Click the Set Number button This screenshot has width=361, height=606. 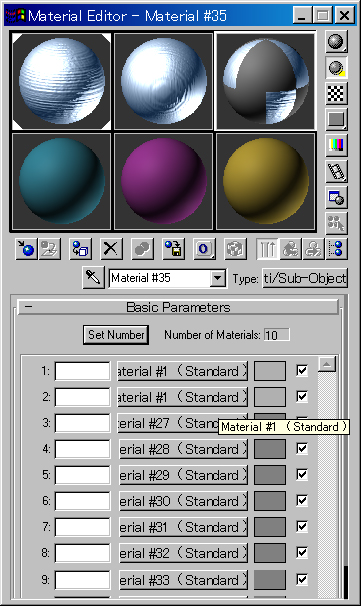(x=116, y=335)
